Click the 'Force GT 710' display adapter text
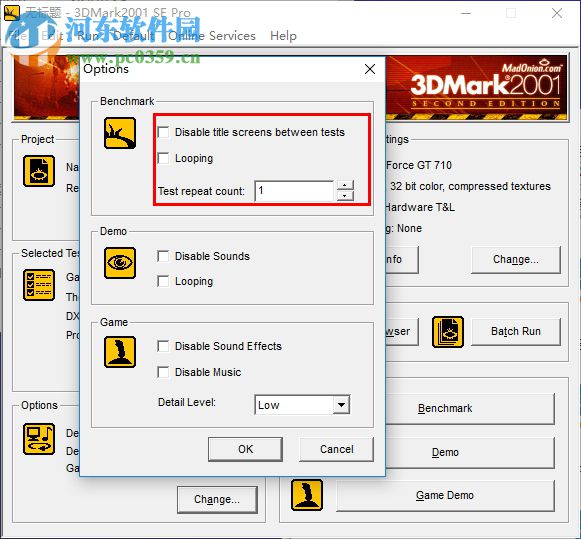581x539 pixels. click(x=419, y=165)
